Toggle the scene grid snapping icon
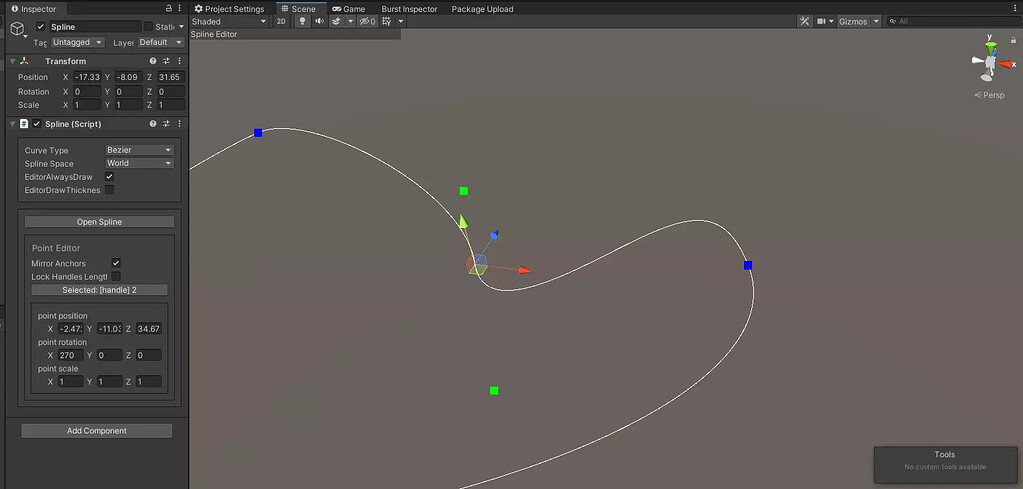The image size is (1023, 489). pos(387,21)
